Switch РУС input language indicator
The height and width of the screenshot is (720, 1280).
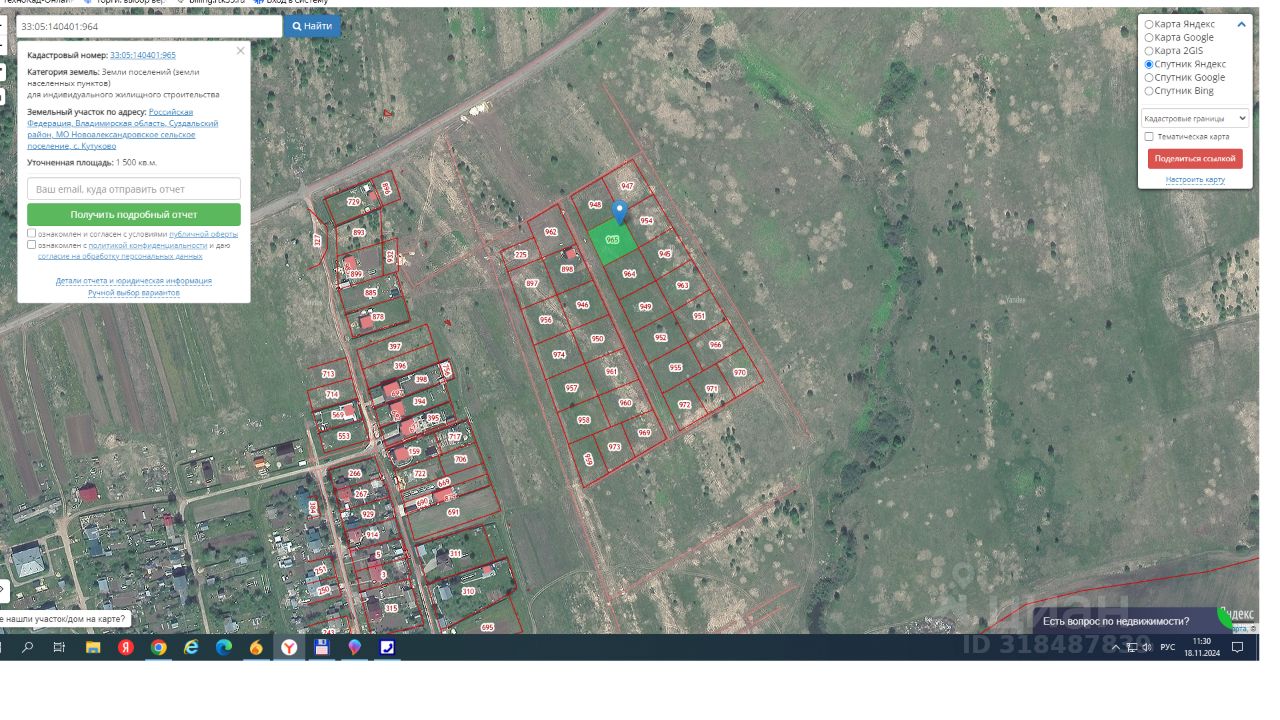click(1168, 647)
